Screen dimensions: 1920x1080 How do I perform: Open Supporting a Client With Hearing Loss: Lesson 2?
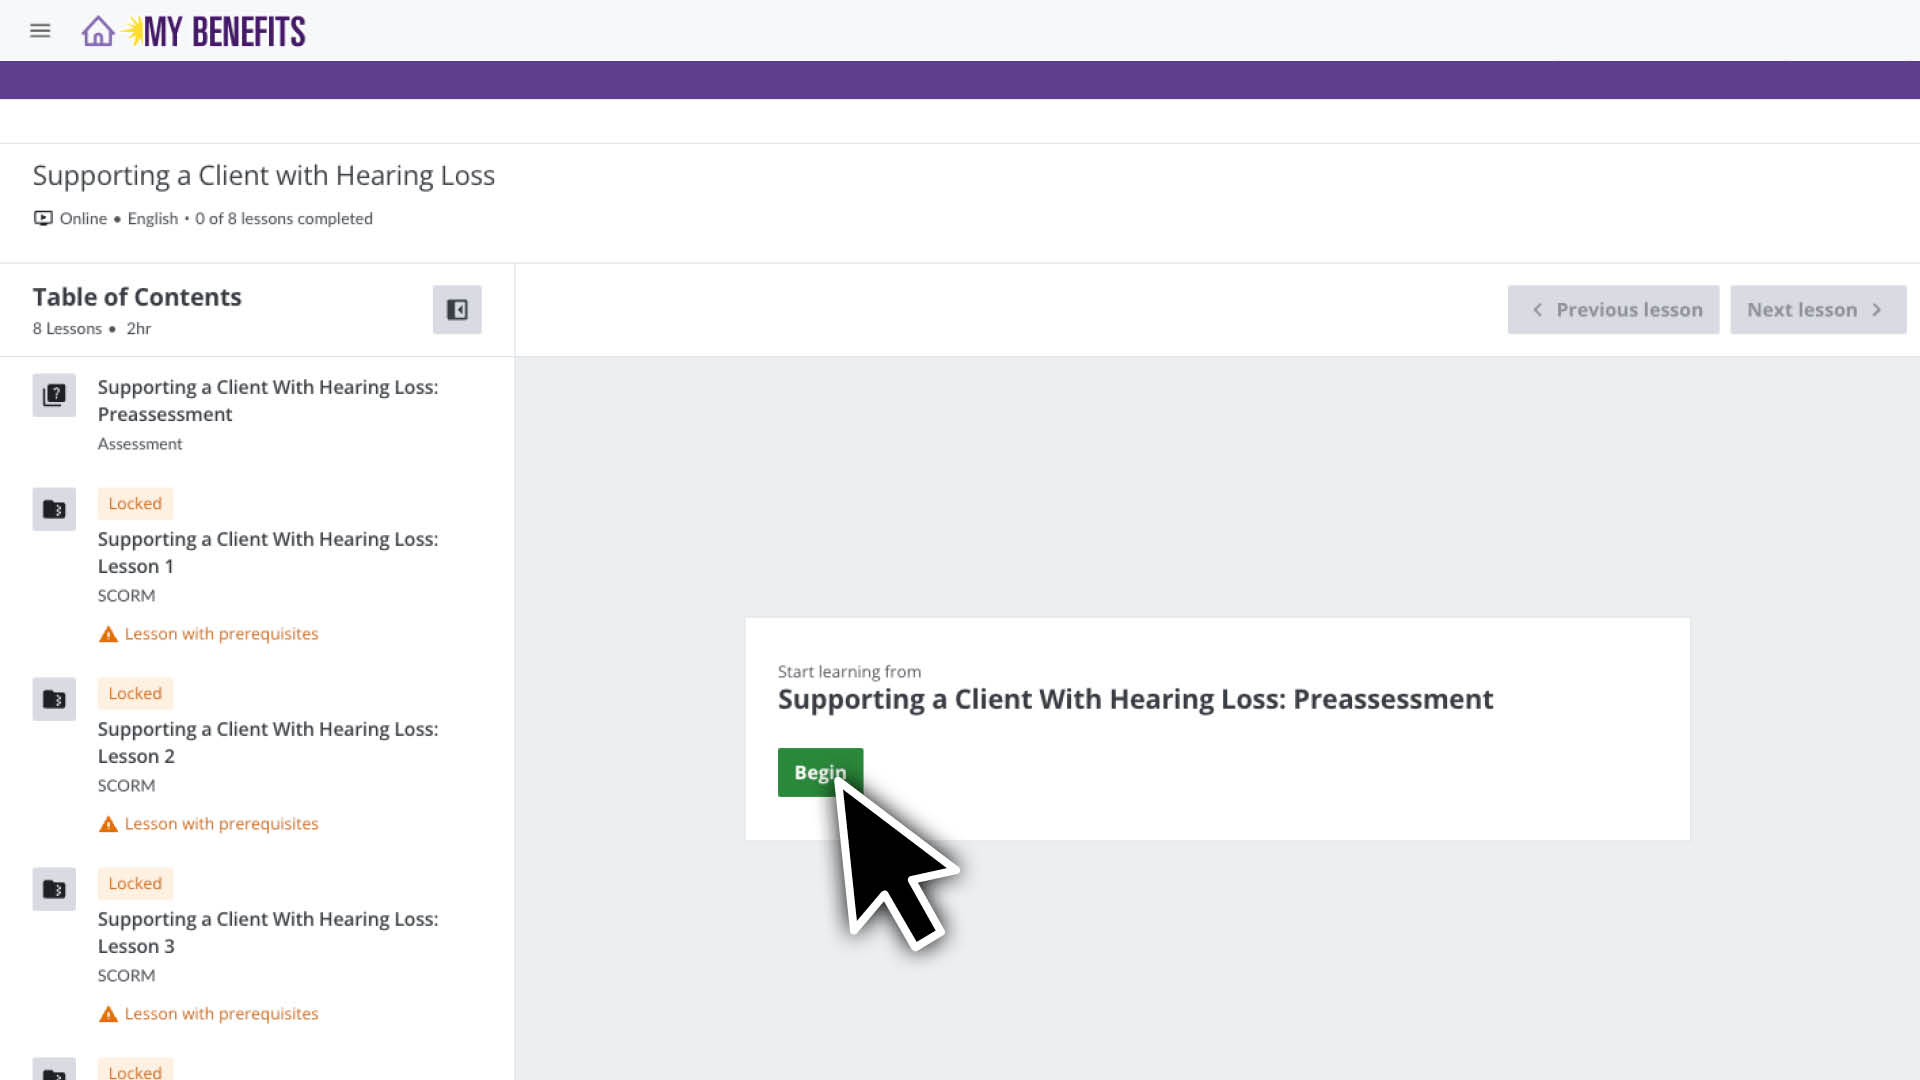coord(267,742)
